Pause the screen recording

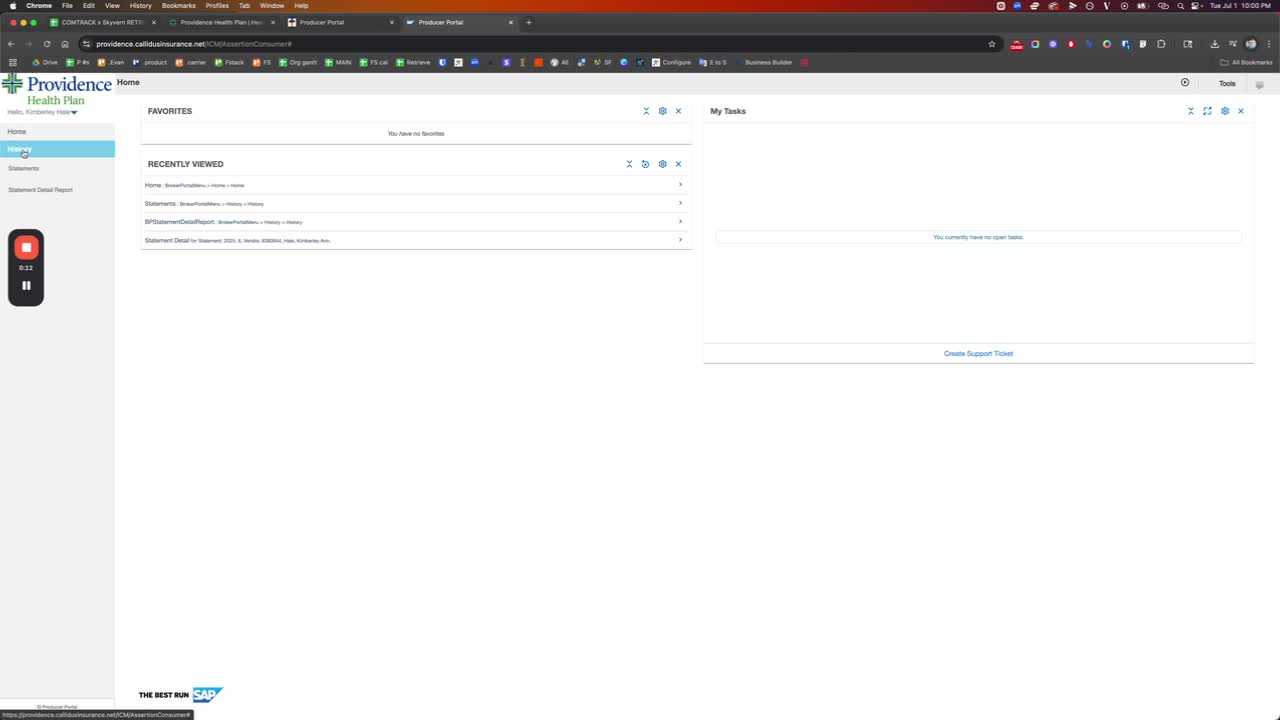click(26, 285)
